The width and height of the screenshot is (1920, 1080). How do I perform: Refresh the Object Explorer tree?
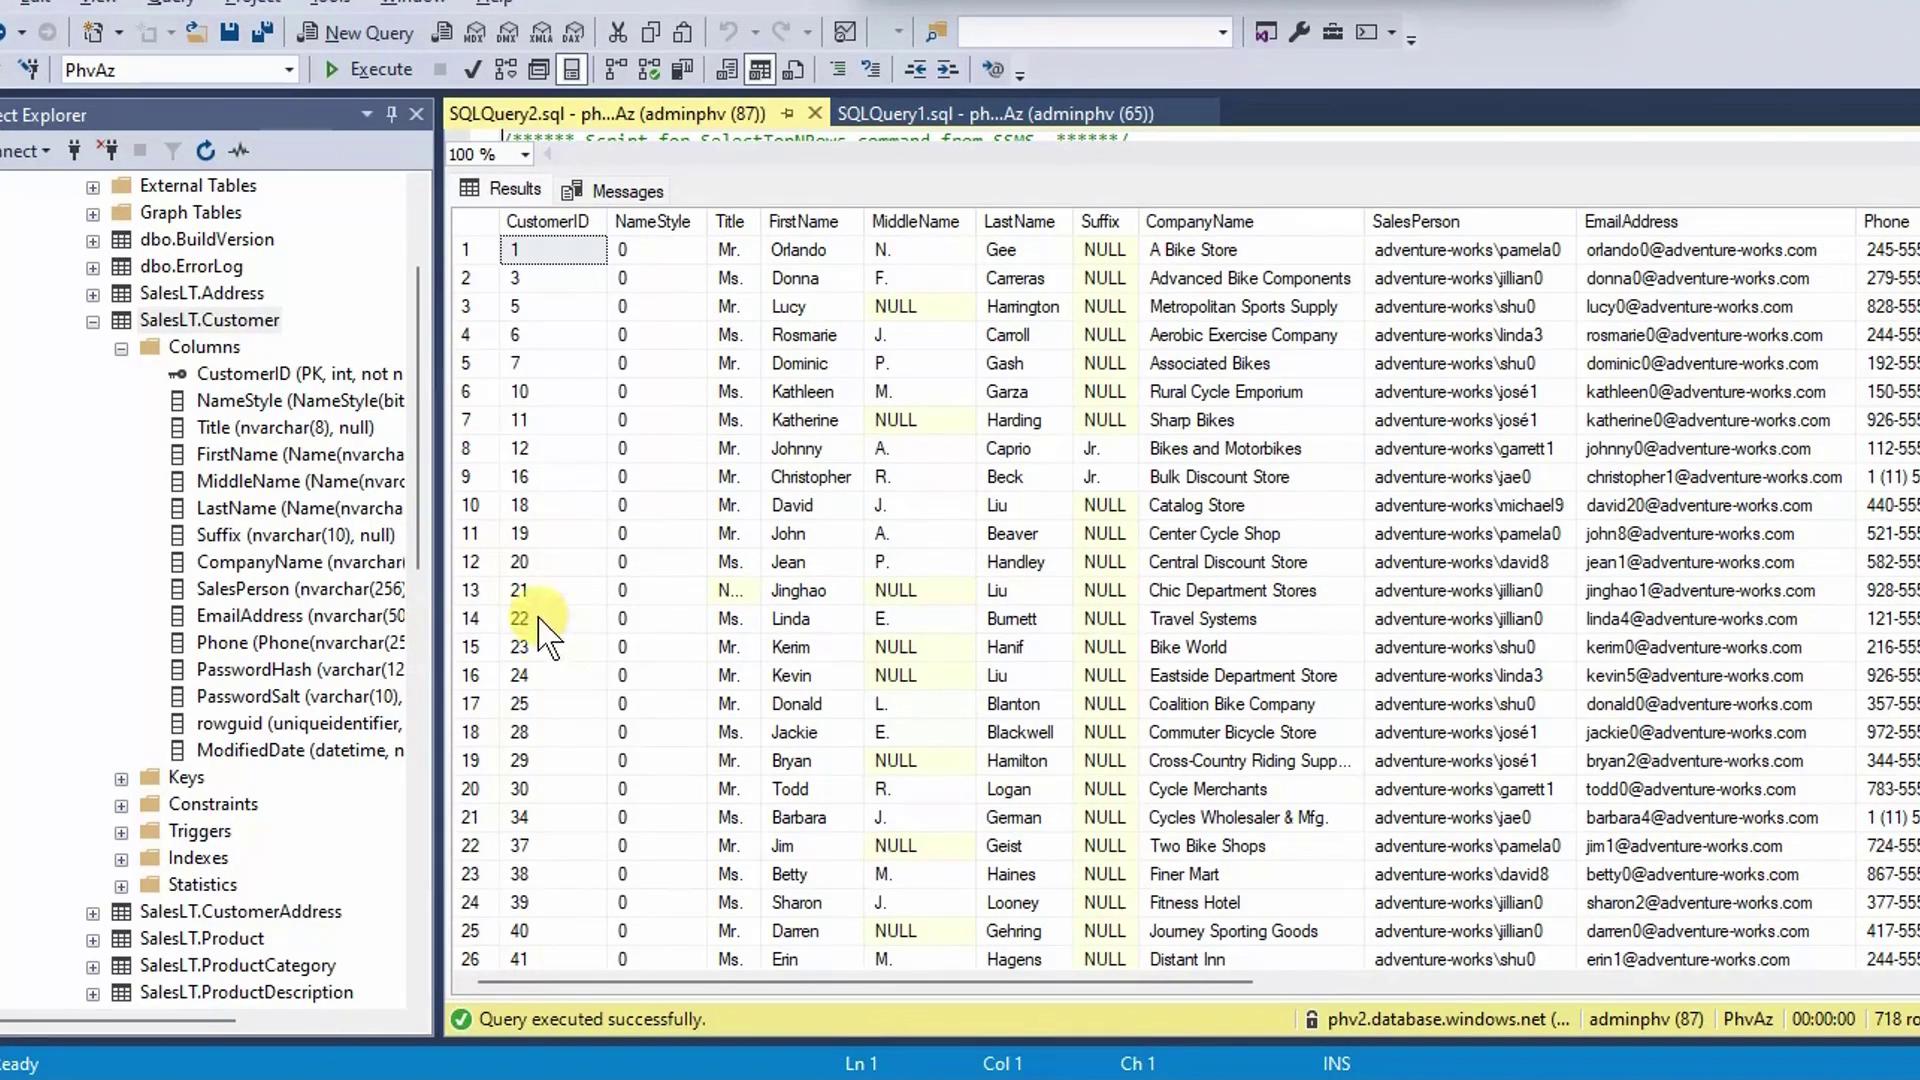click(205, 151)
